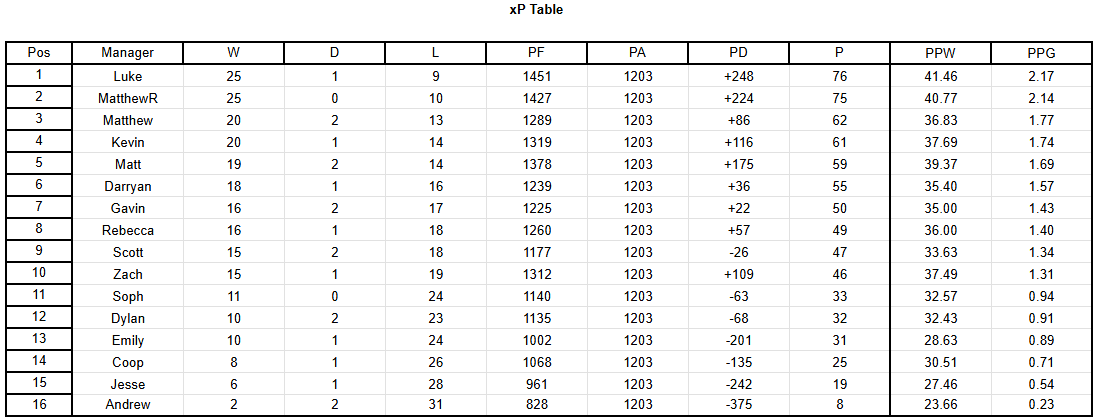Click Zach's PF value 1312
This screenshot has width=1097, height=419.
(536, 274)
